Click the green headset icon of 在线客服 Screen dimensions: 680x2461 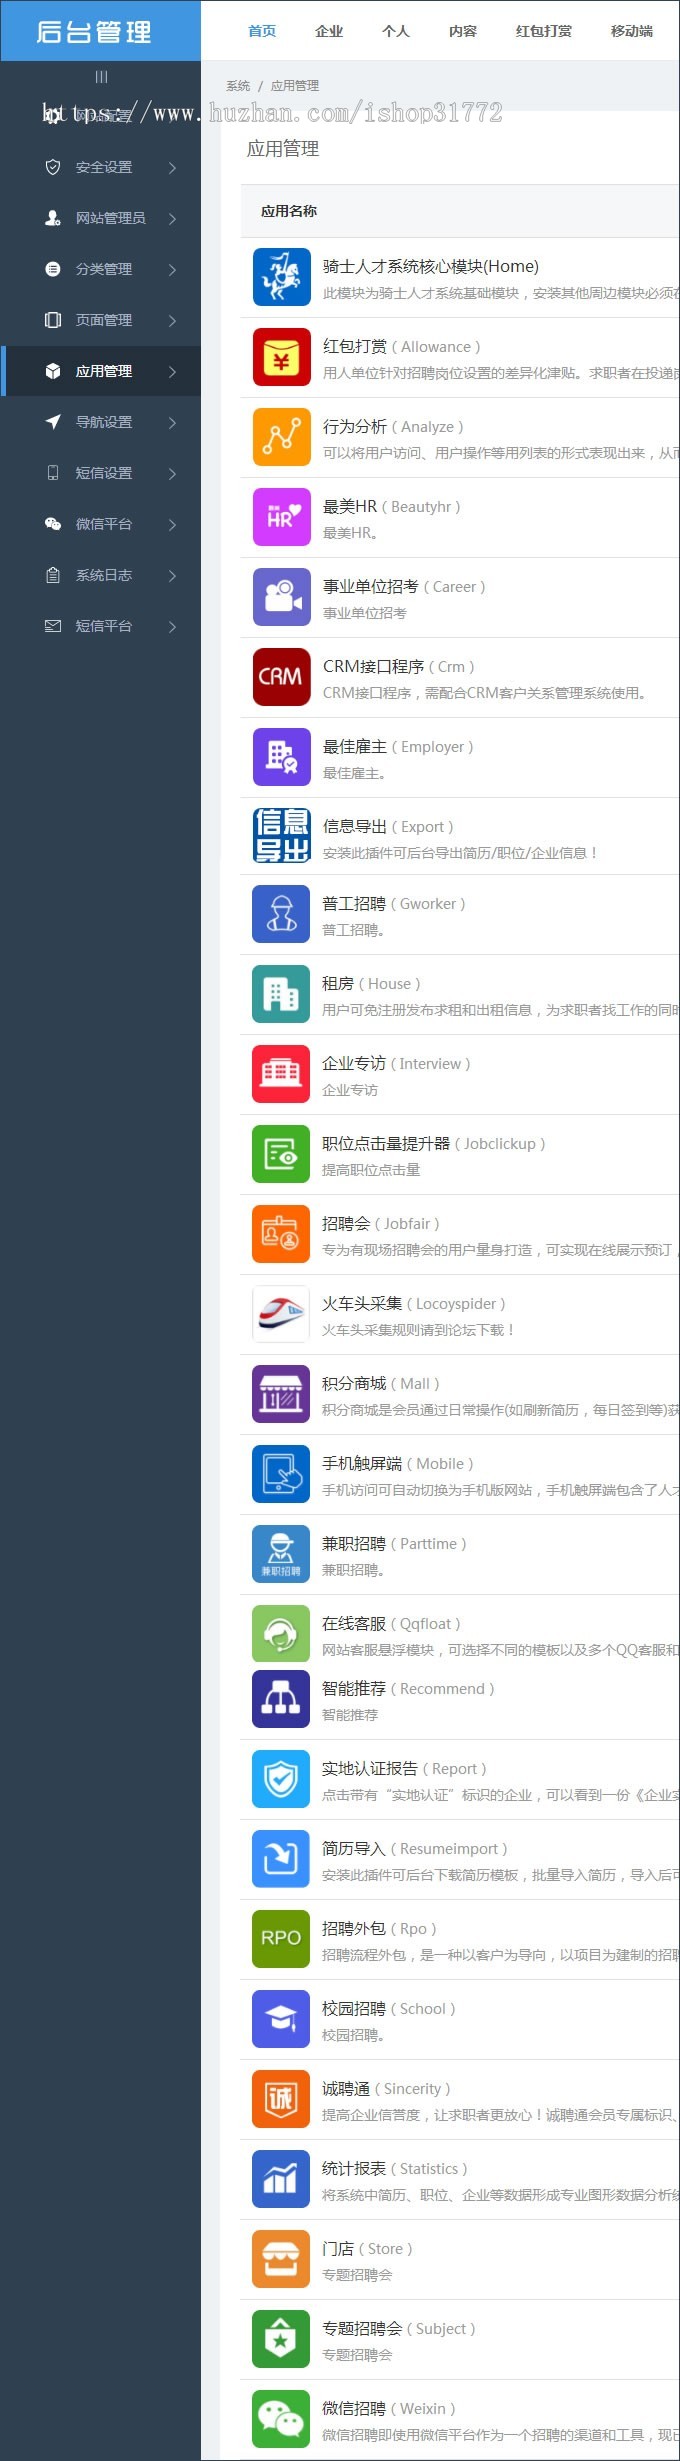click(281, 1634)
